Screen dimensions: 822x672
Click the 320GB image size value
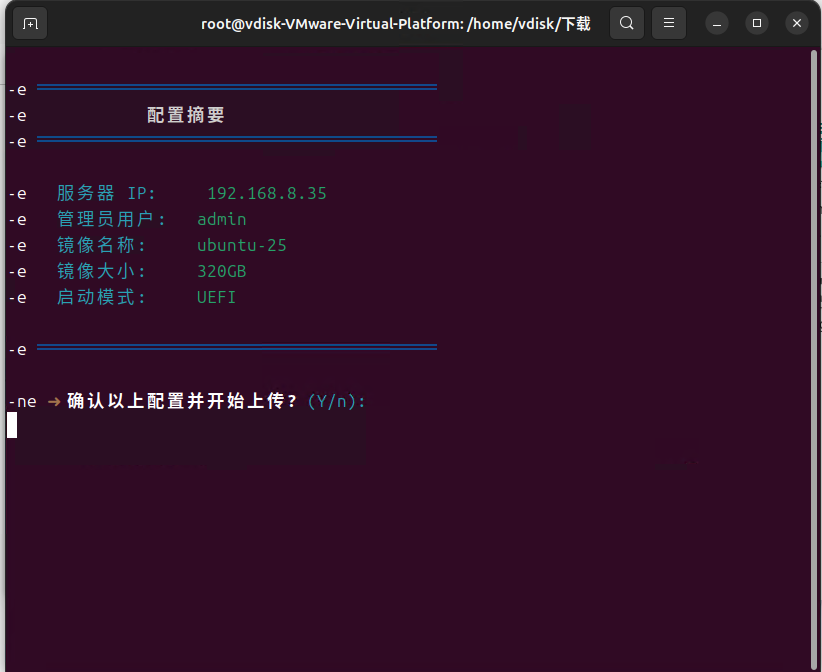point(221,271)
